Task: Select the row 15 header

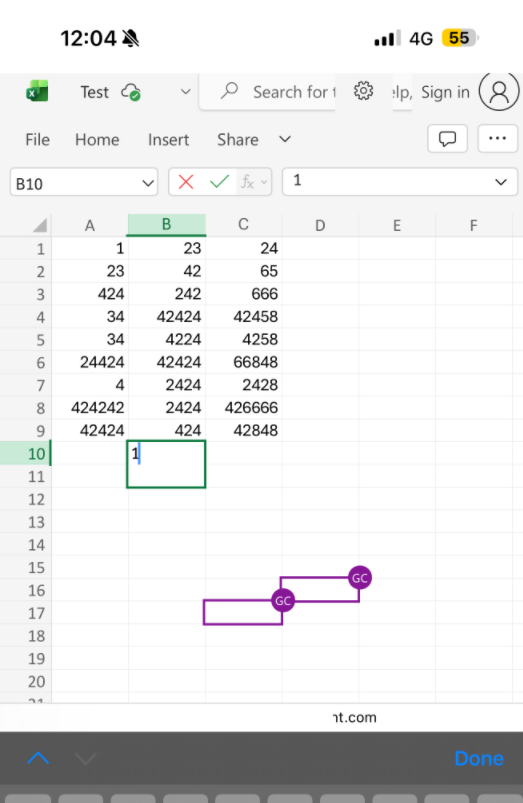Action: pyautogui.click(x=26, y=567)
